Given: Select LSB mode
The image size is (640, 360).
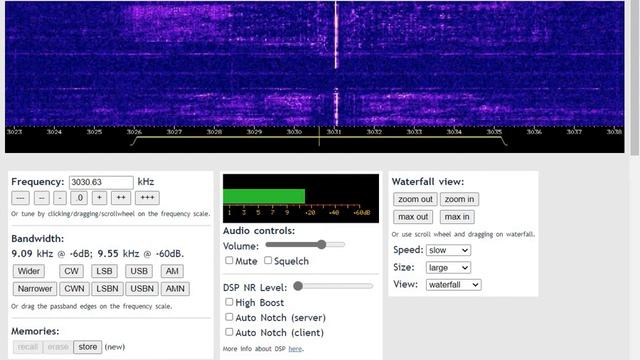Looking at the screenshot, I should click(x=104, y=271).
